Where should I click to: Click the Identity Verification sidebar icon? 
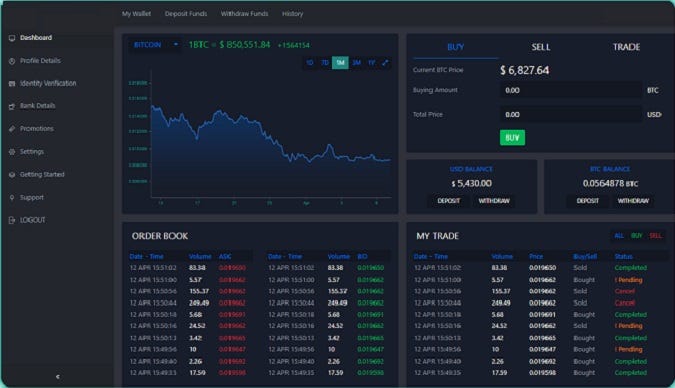[12, 84]
